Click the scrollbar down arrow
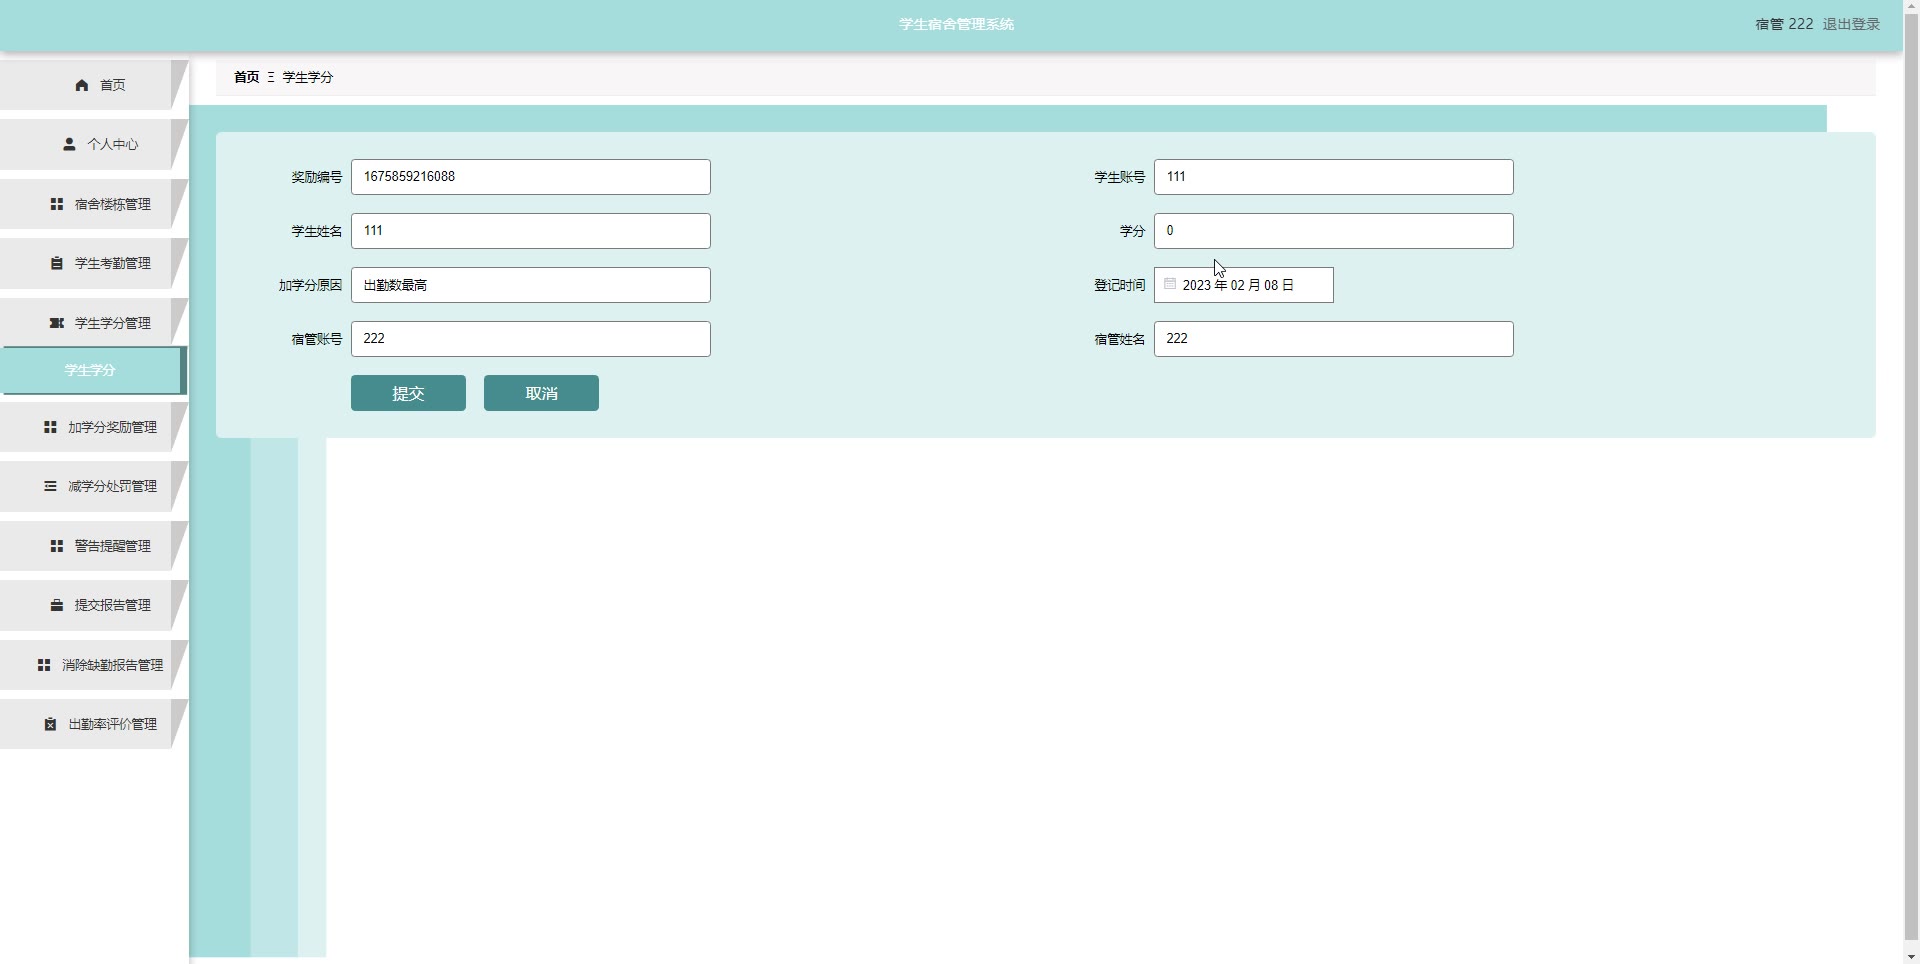 point(1912,957)
